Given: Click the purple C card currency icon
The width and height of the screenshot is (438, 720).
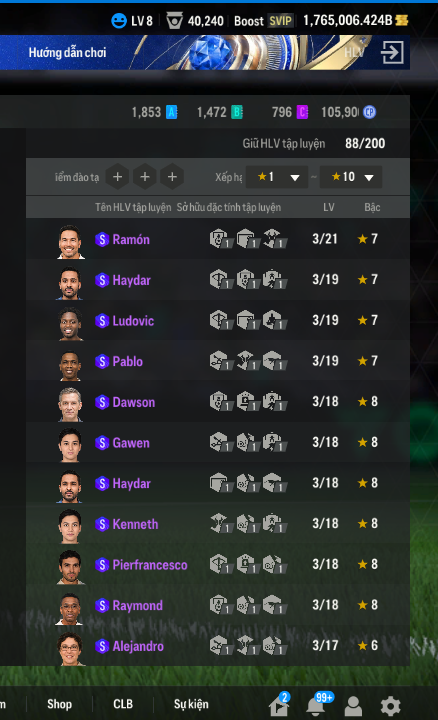Looking at the screenshot, I should tap(302, 112).
